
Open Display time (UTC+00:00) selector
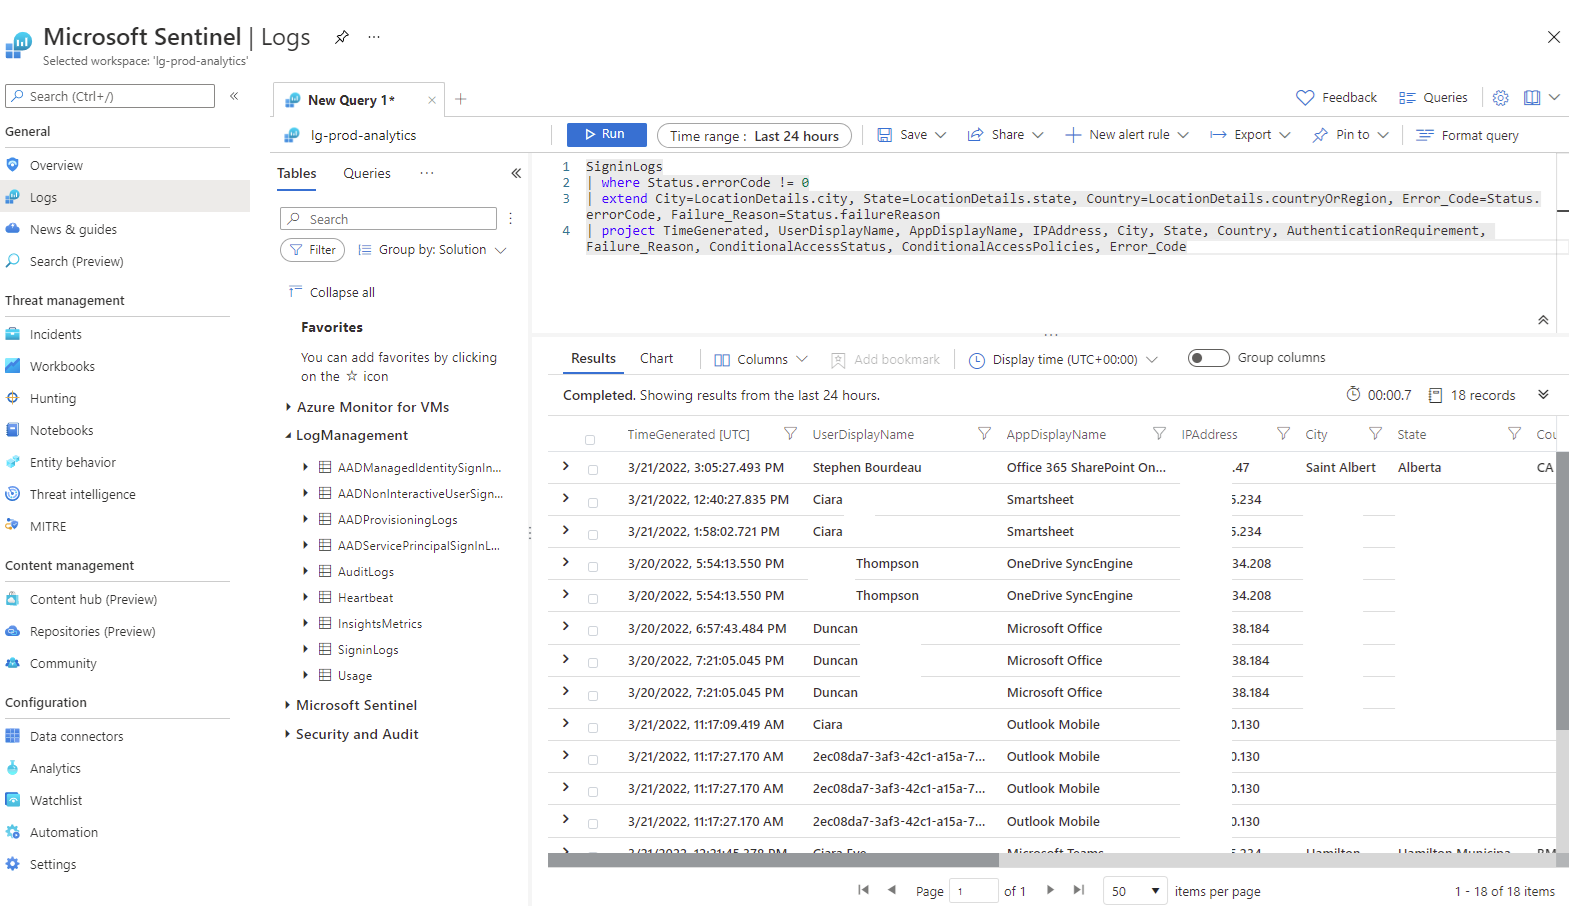pyautogui.click(x=1063, y=359)
